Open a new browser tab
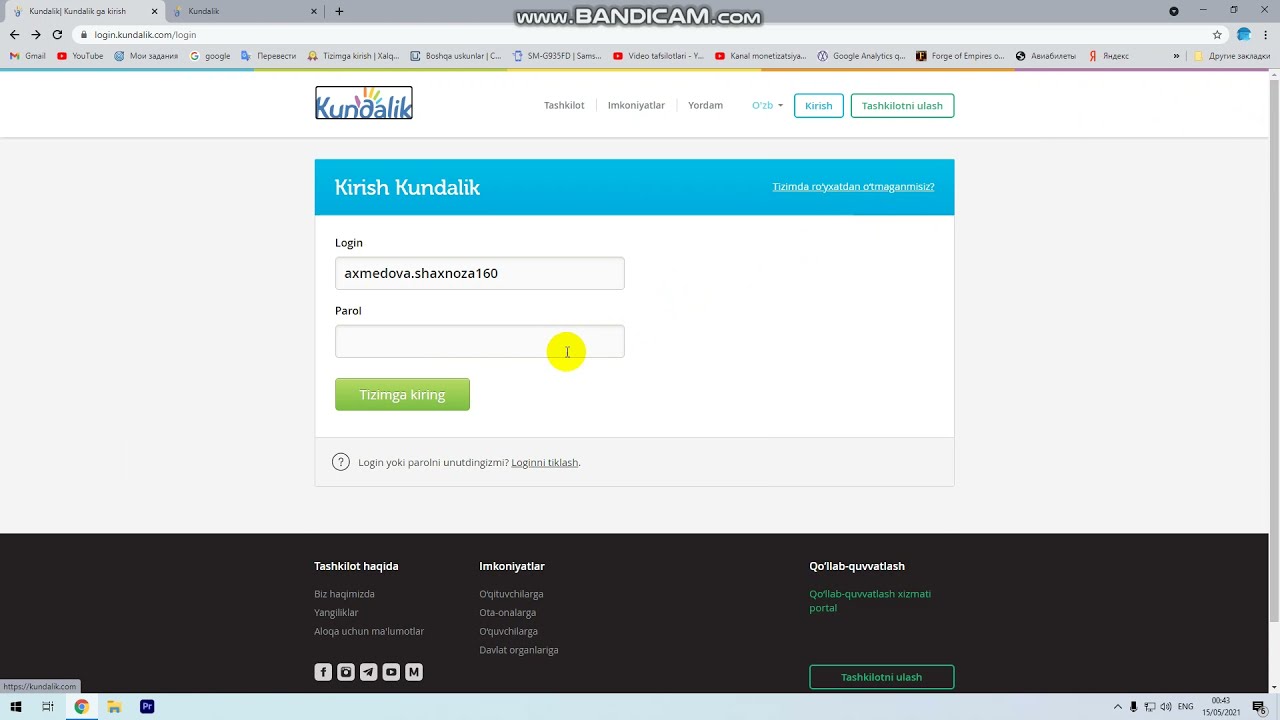The height and width of the screenshot is (720, 1280). [339, 11]
